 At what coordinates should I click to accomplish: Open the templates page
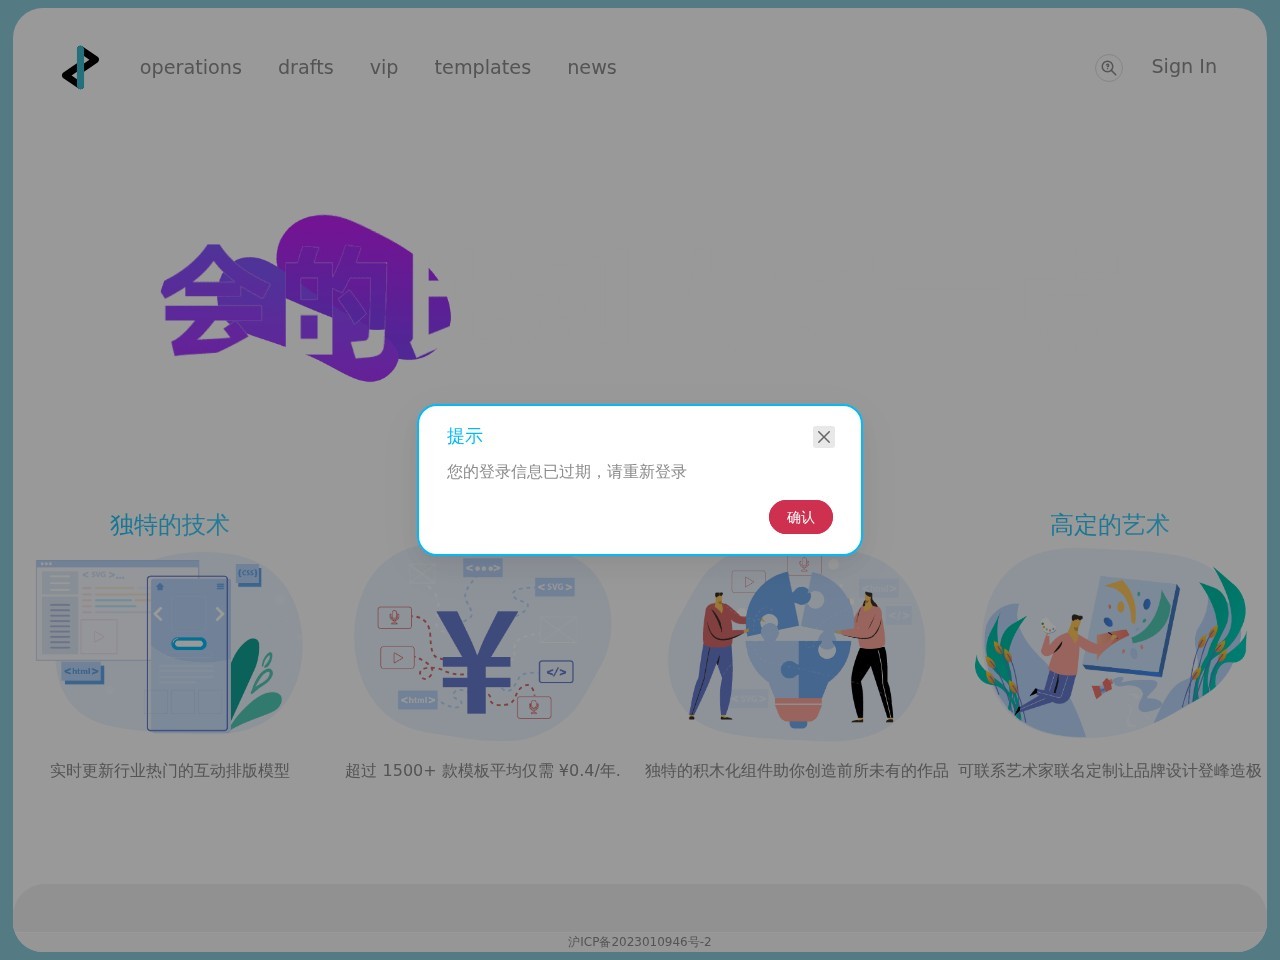(483, 67)
